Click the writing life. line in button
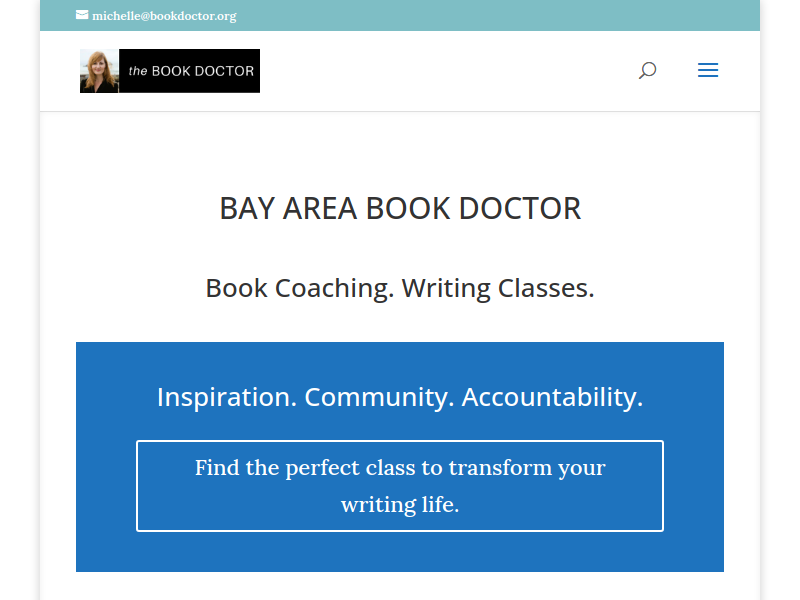Image resolution: width=800 pixels, height=600 pixels. pos(400,505)
